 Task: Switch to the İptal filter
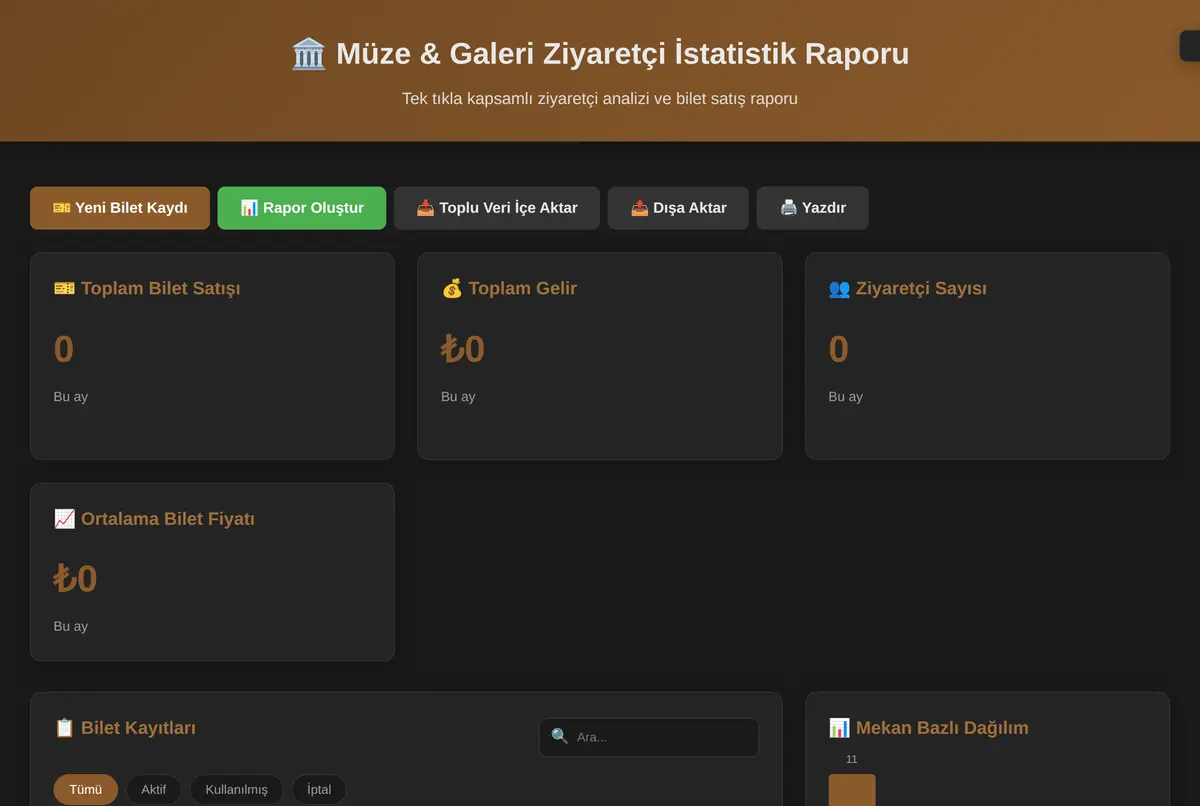coord(319,789)
